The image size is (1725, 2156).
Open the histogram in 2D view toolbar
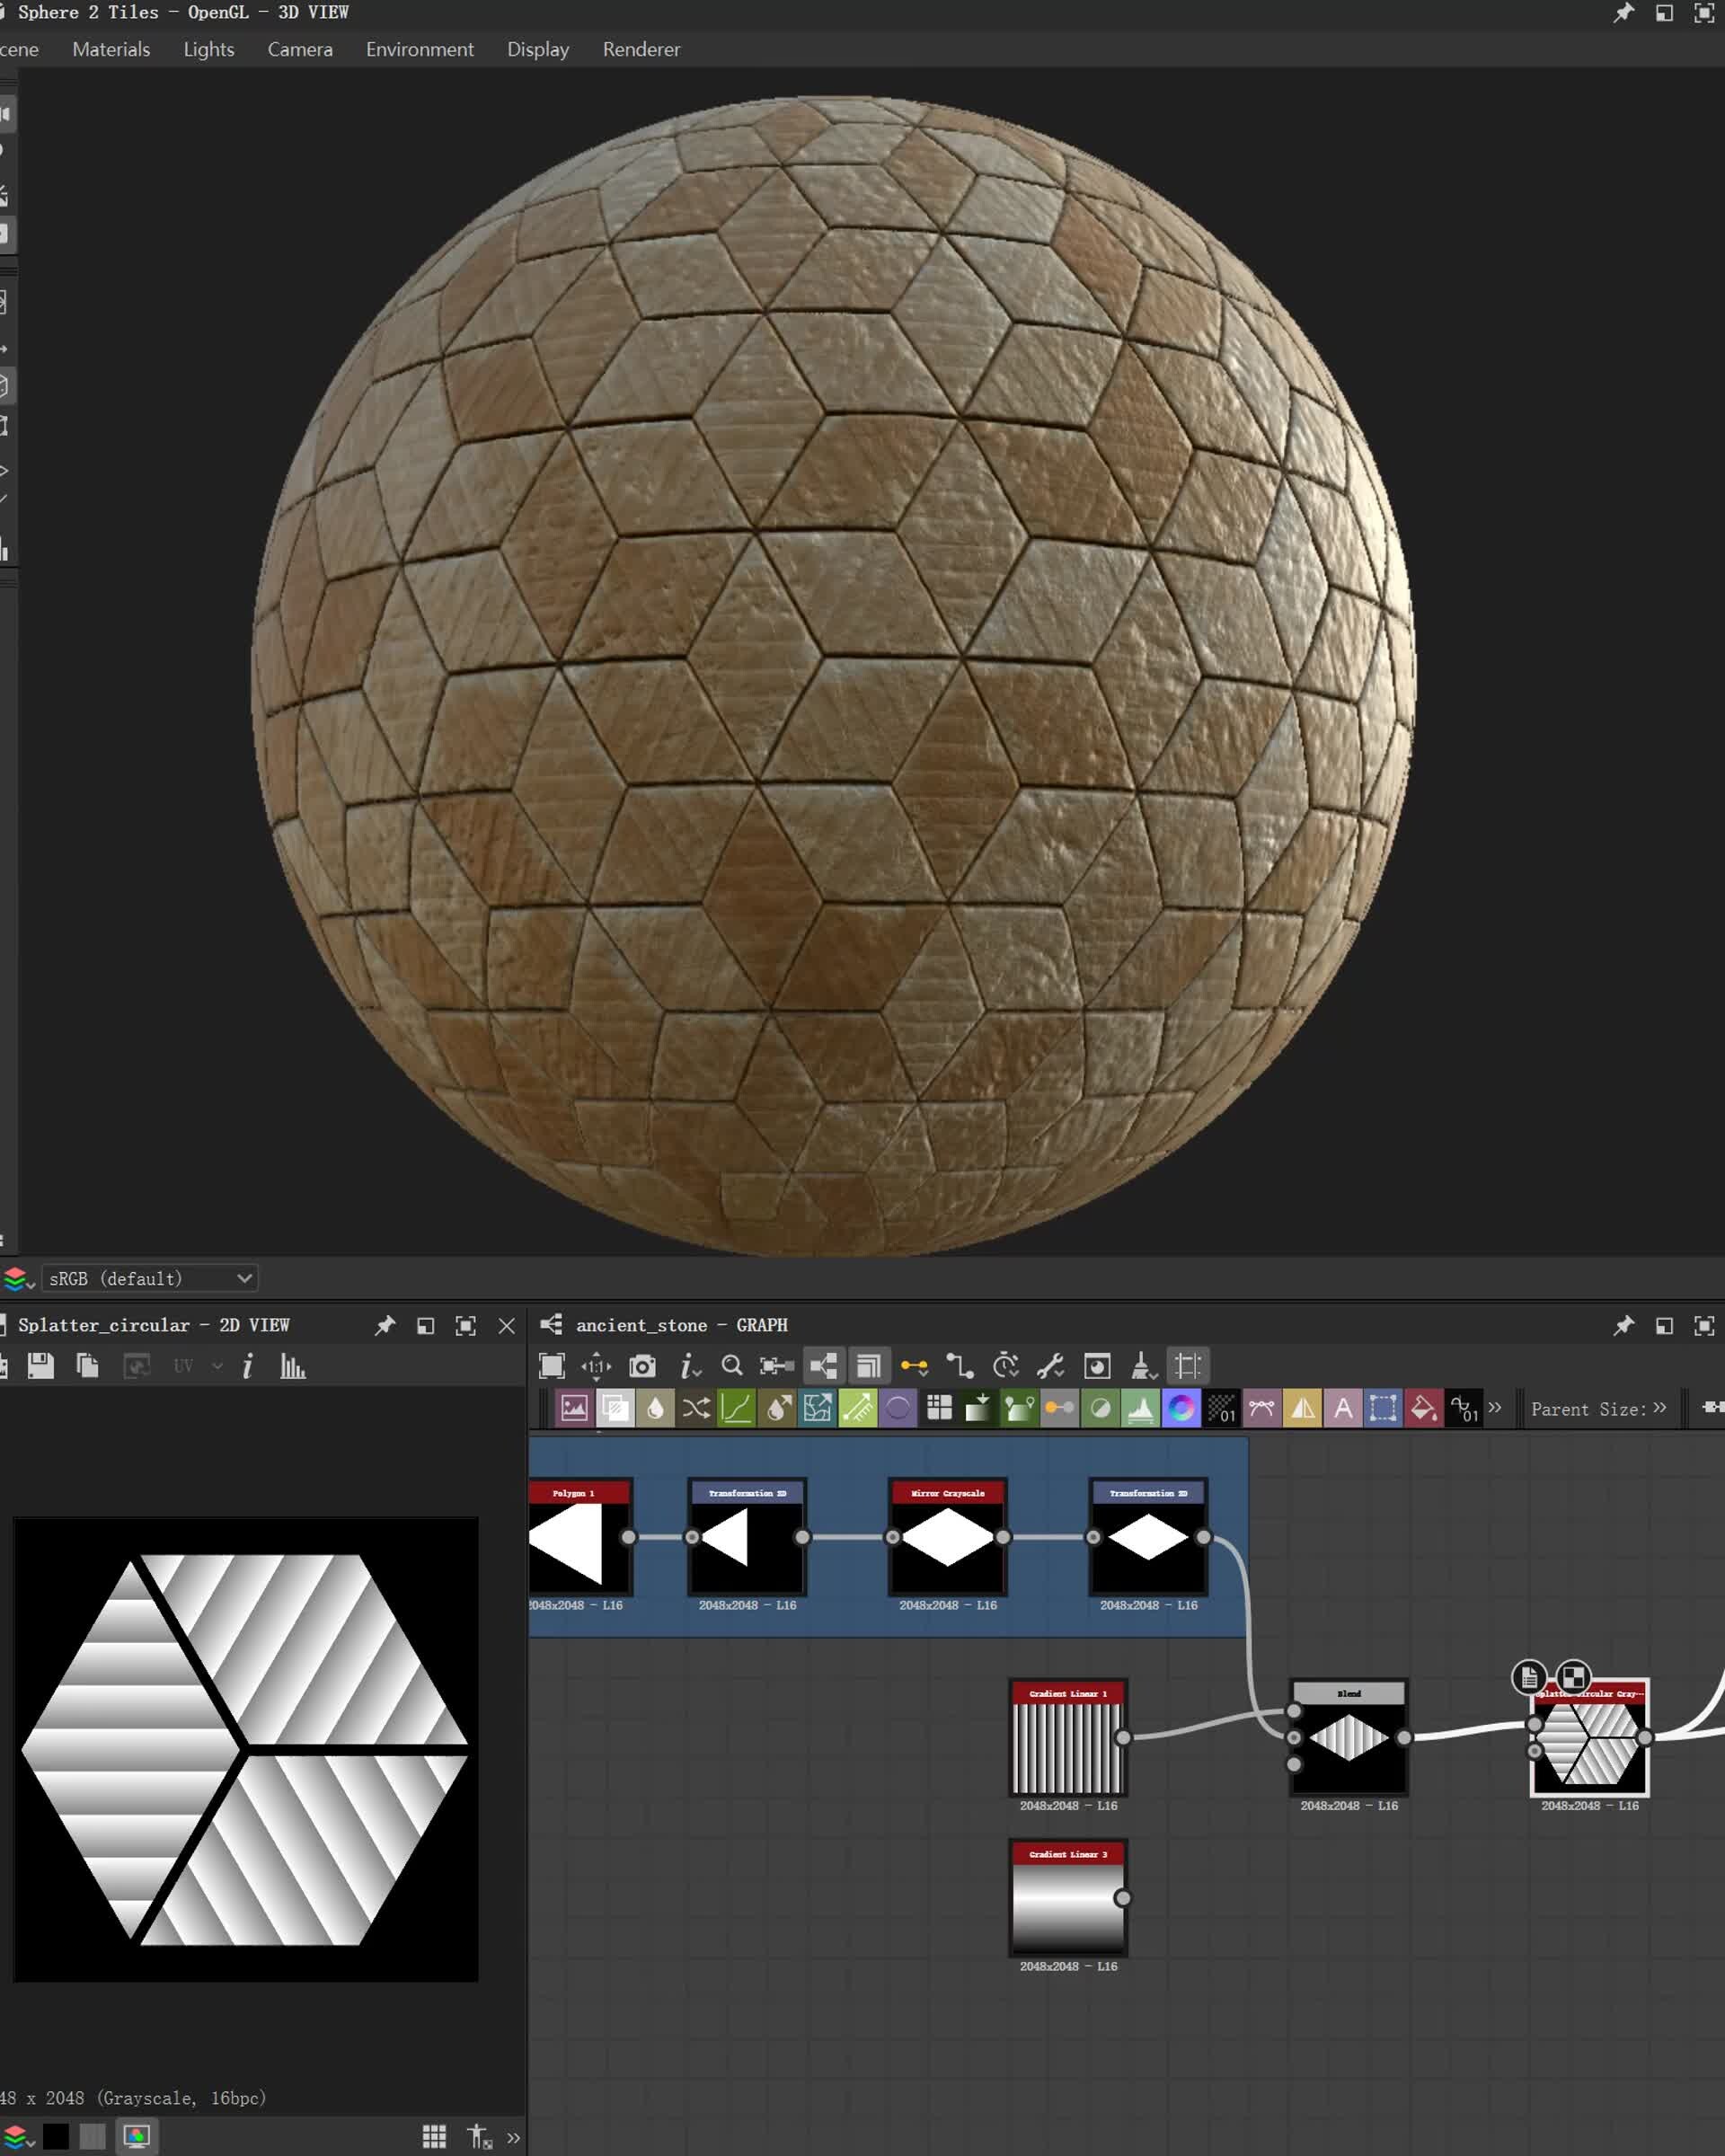click(292, 1366)
